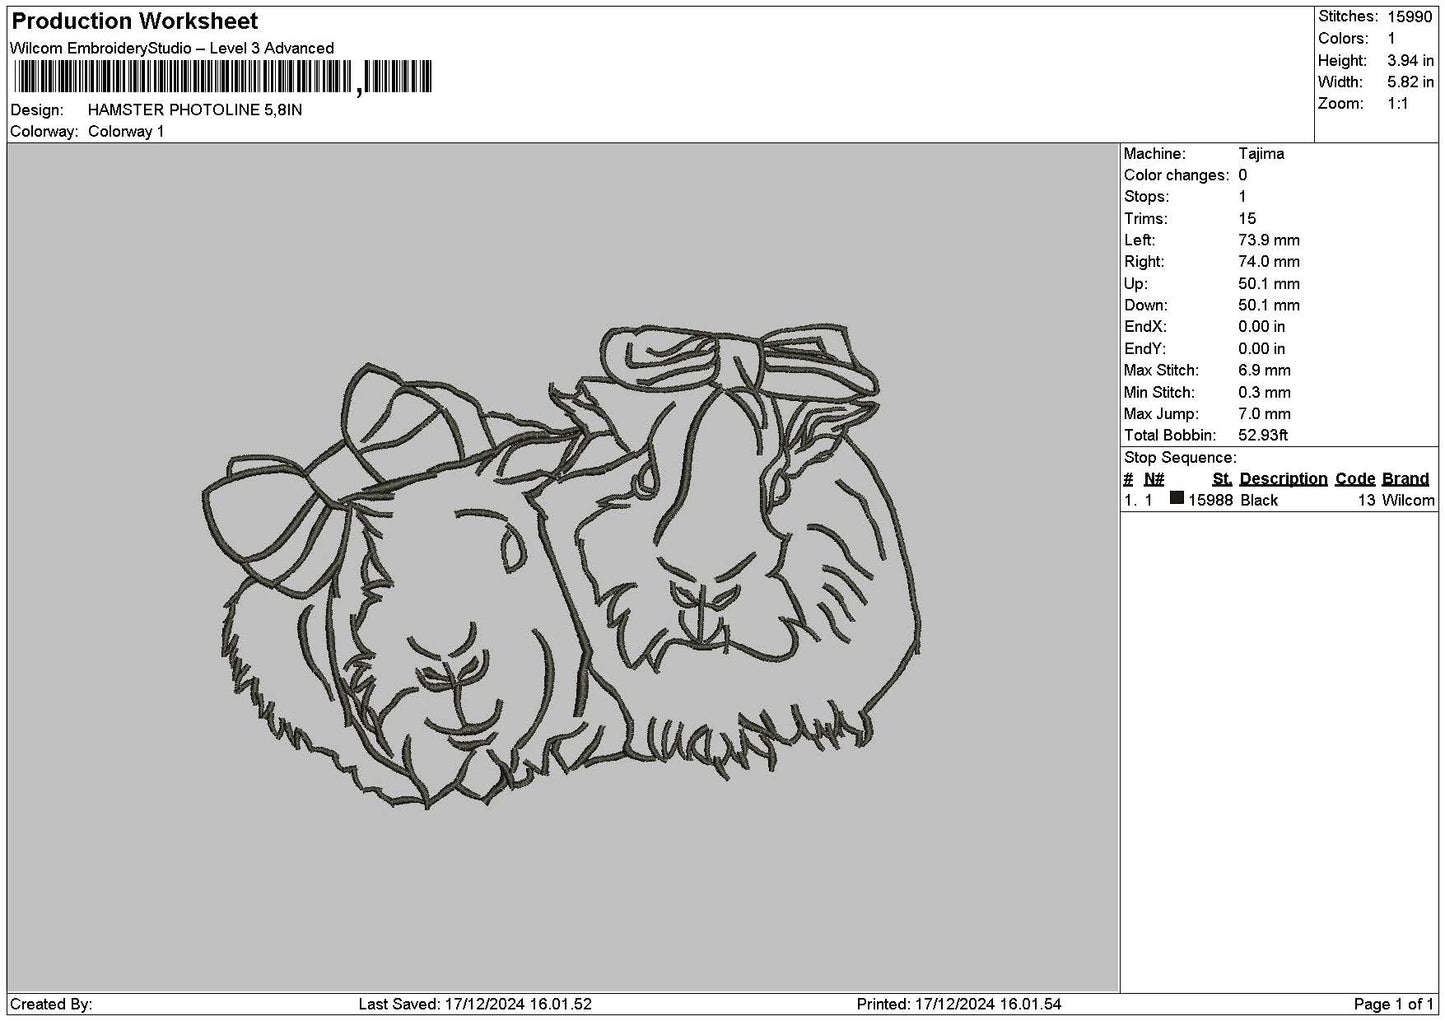Click the black thread color swatch
The height and width of the screenshot is (1021, 1445).
(x=1177, y=498)
